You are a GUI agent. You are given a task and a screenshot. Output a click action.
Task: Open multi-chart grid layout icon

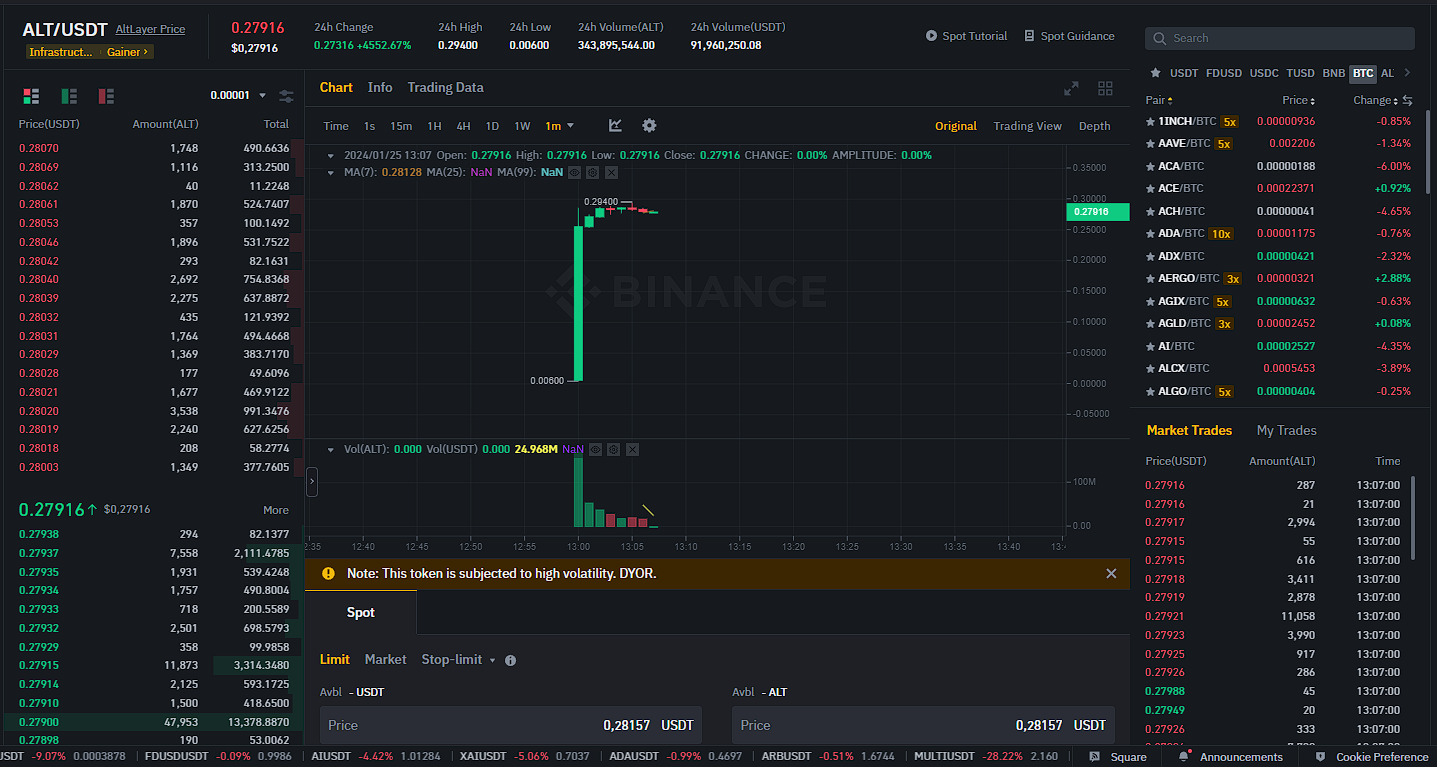tap(1105, 88)
